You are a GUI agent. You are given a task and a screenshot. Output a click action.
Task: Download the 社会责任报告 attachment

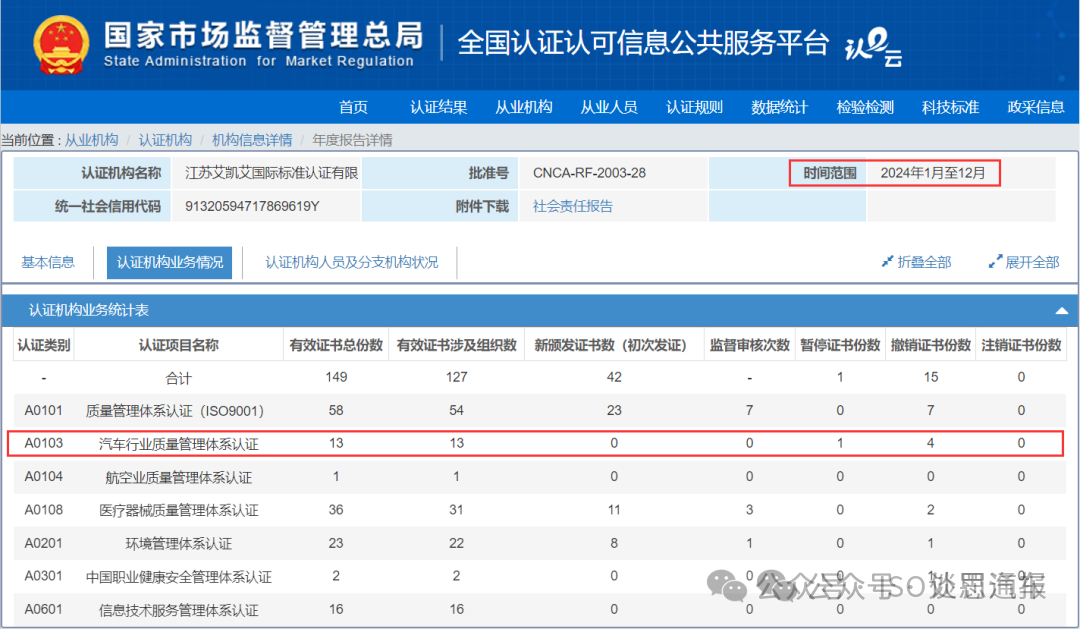[x=572, y=206]
